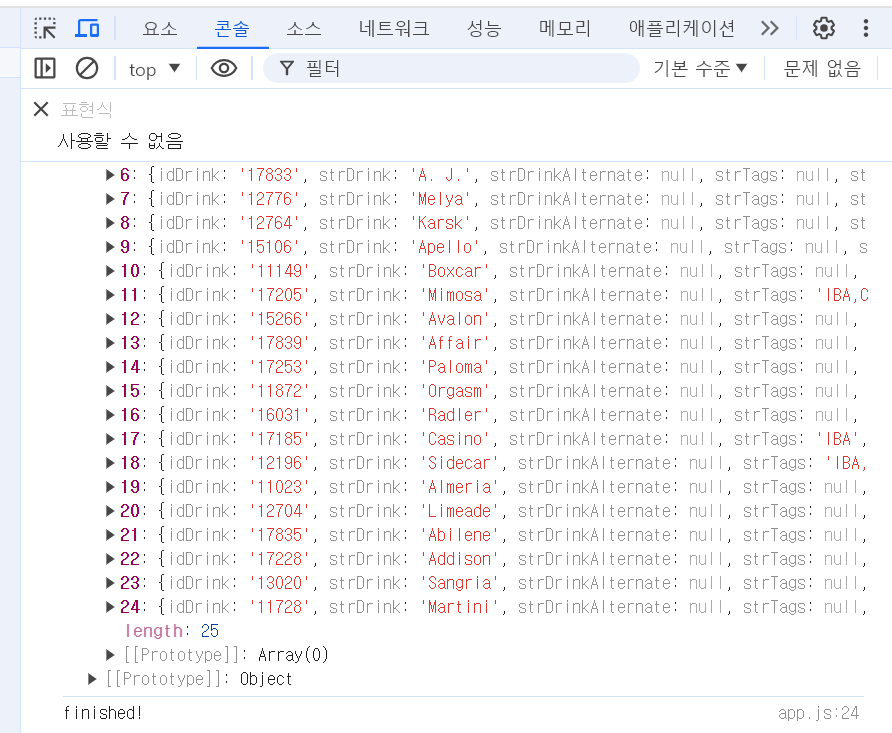
Task: Toggle the console sidebar panel icon
Action: pos(45,69)
